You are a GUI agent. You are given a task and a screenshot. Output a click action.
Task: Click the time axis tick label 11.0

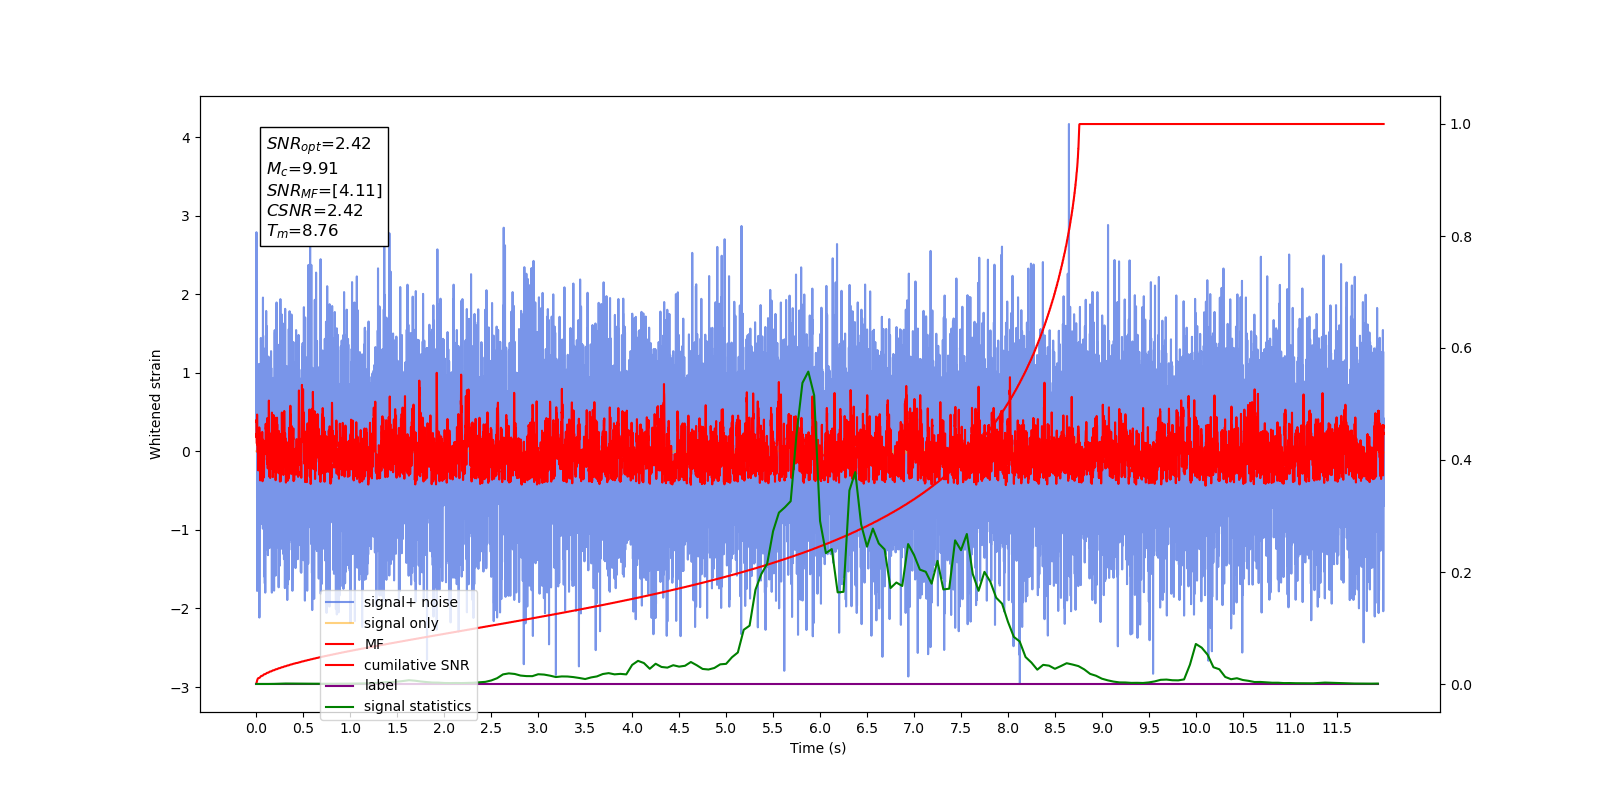pyautogui.click(x=1290, y=728)
